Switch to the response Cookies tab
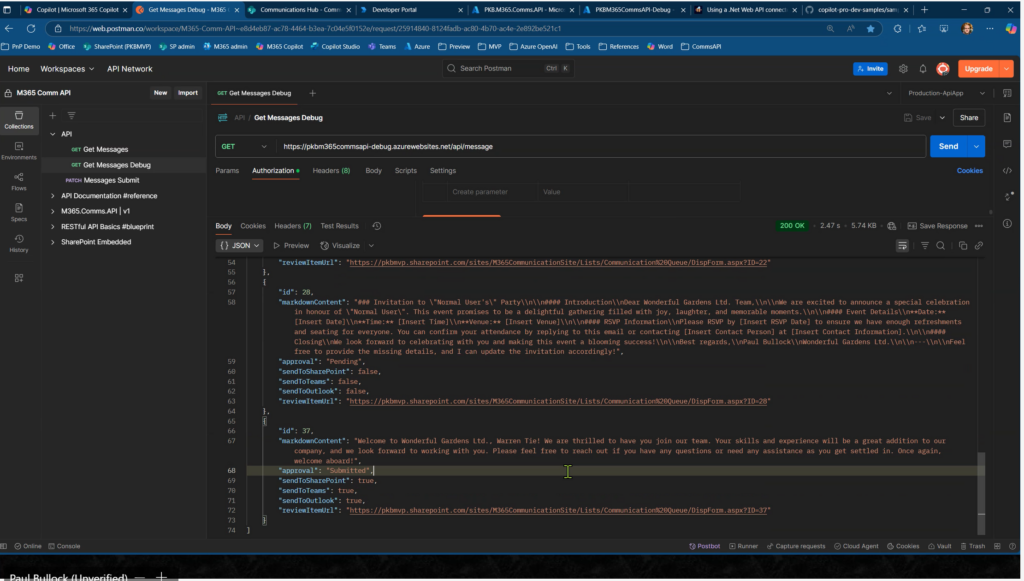1024x581 pixels. pyautogui.click(x=253, y=226)
